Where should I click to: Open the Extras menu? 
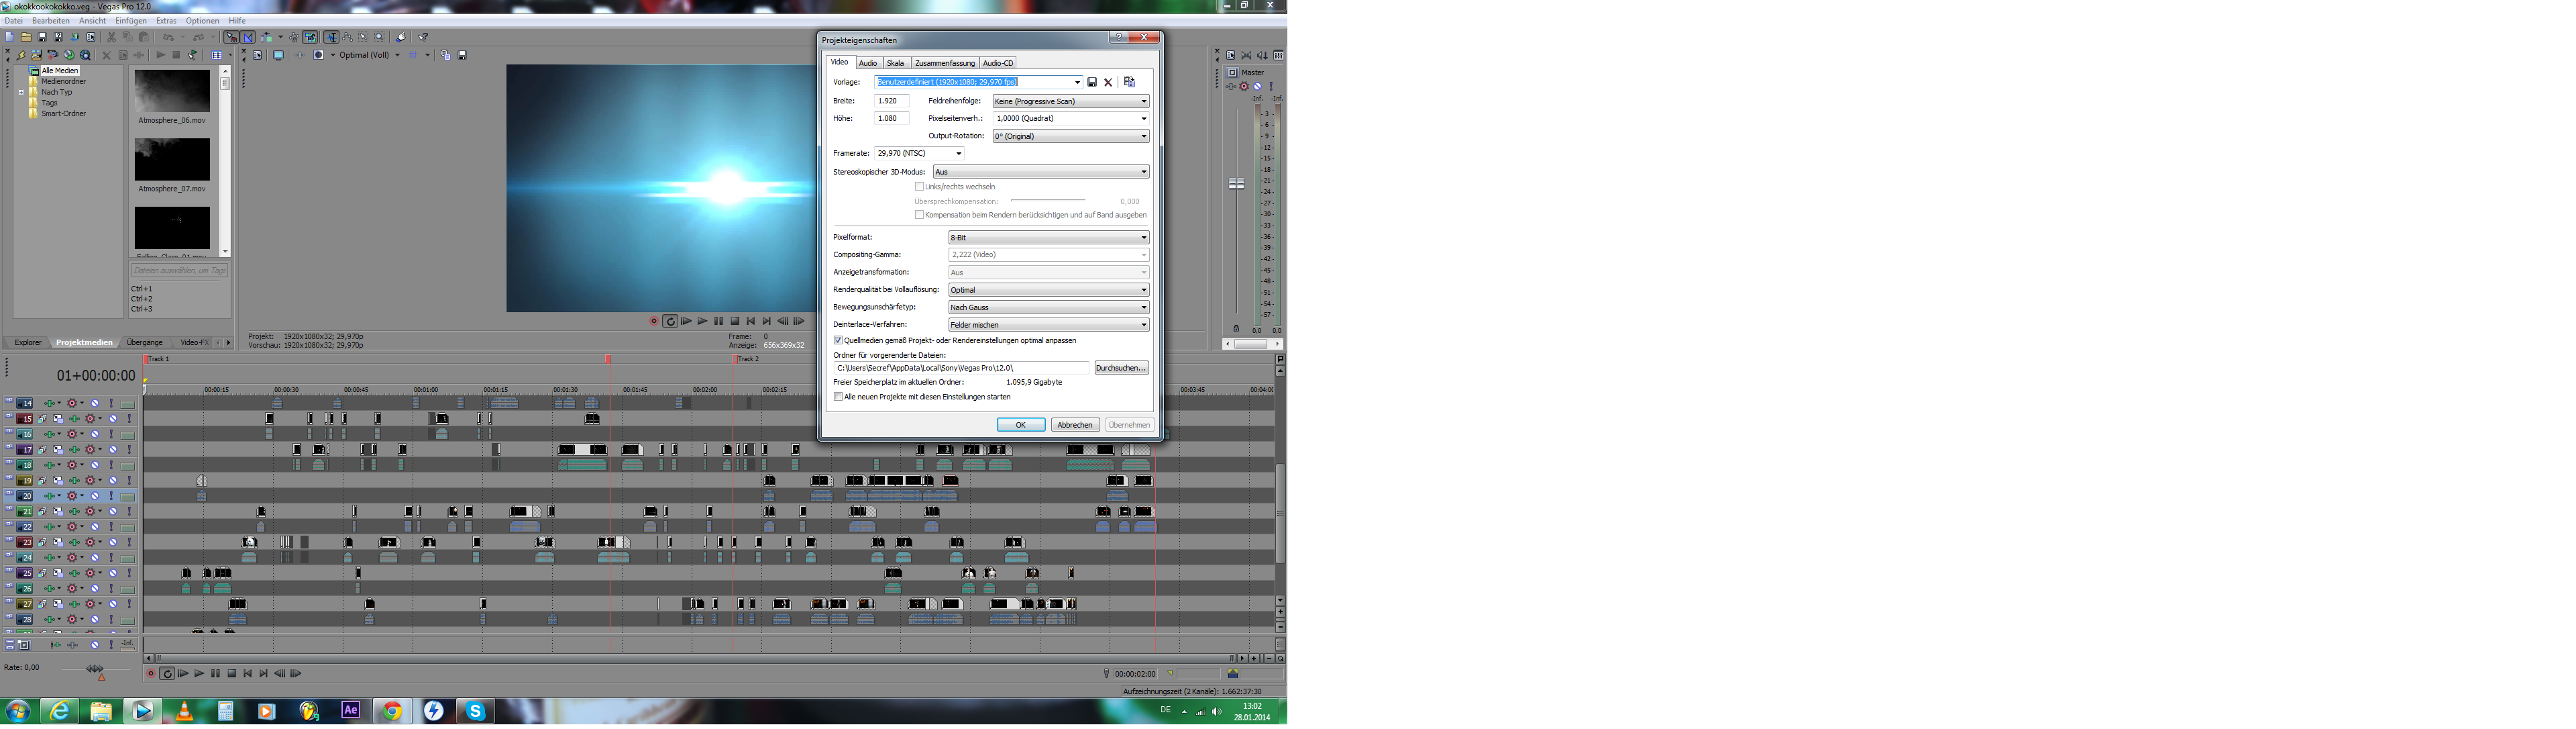(166, 21)
